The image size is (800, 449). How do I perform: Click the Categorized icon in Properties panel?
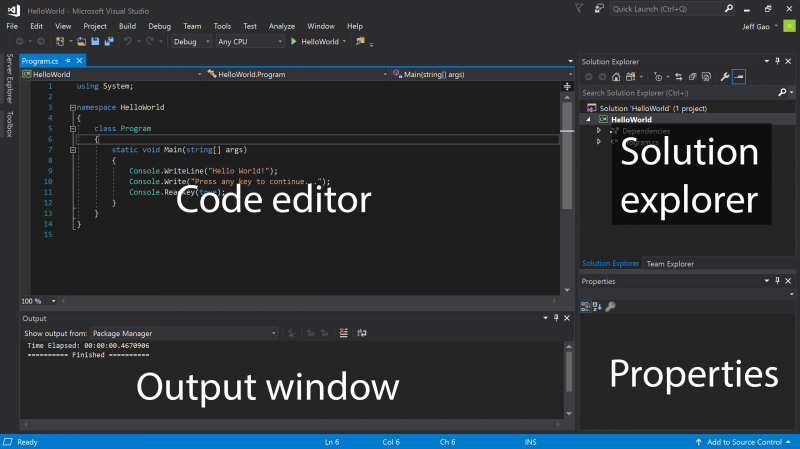point(585,306)
